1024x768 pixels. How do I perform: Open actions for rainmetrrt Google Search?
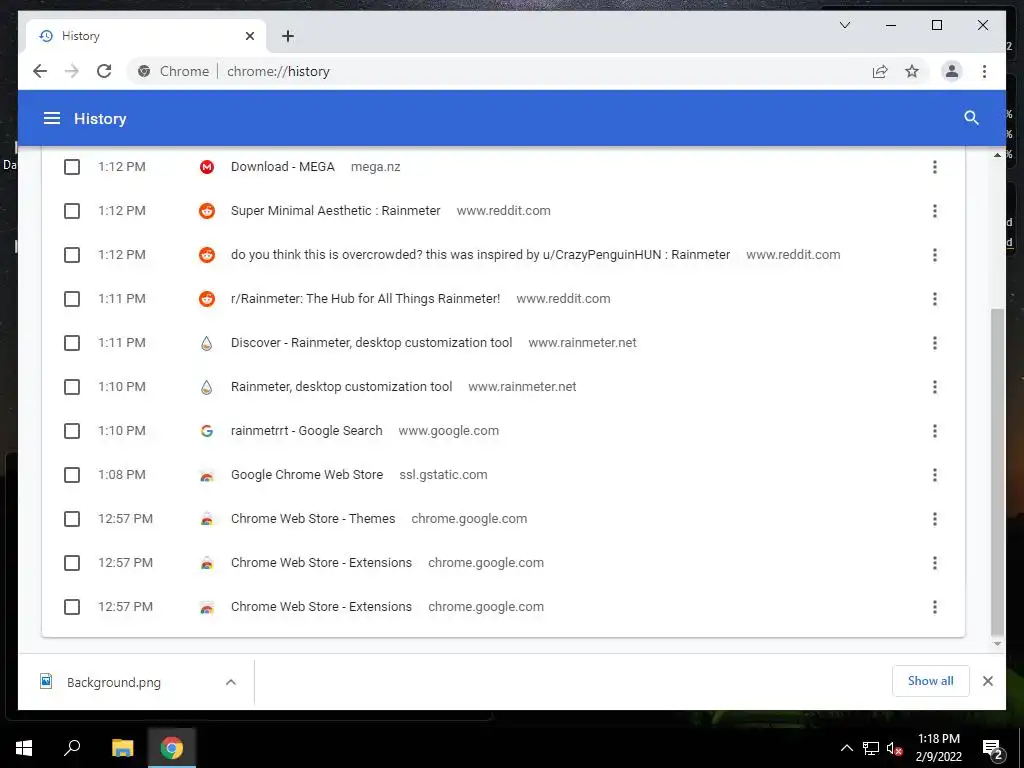tap(935, 430)
